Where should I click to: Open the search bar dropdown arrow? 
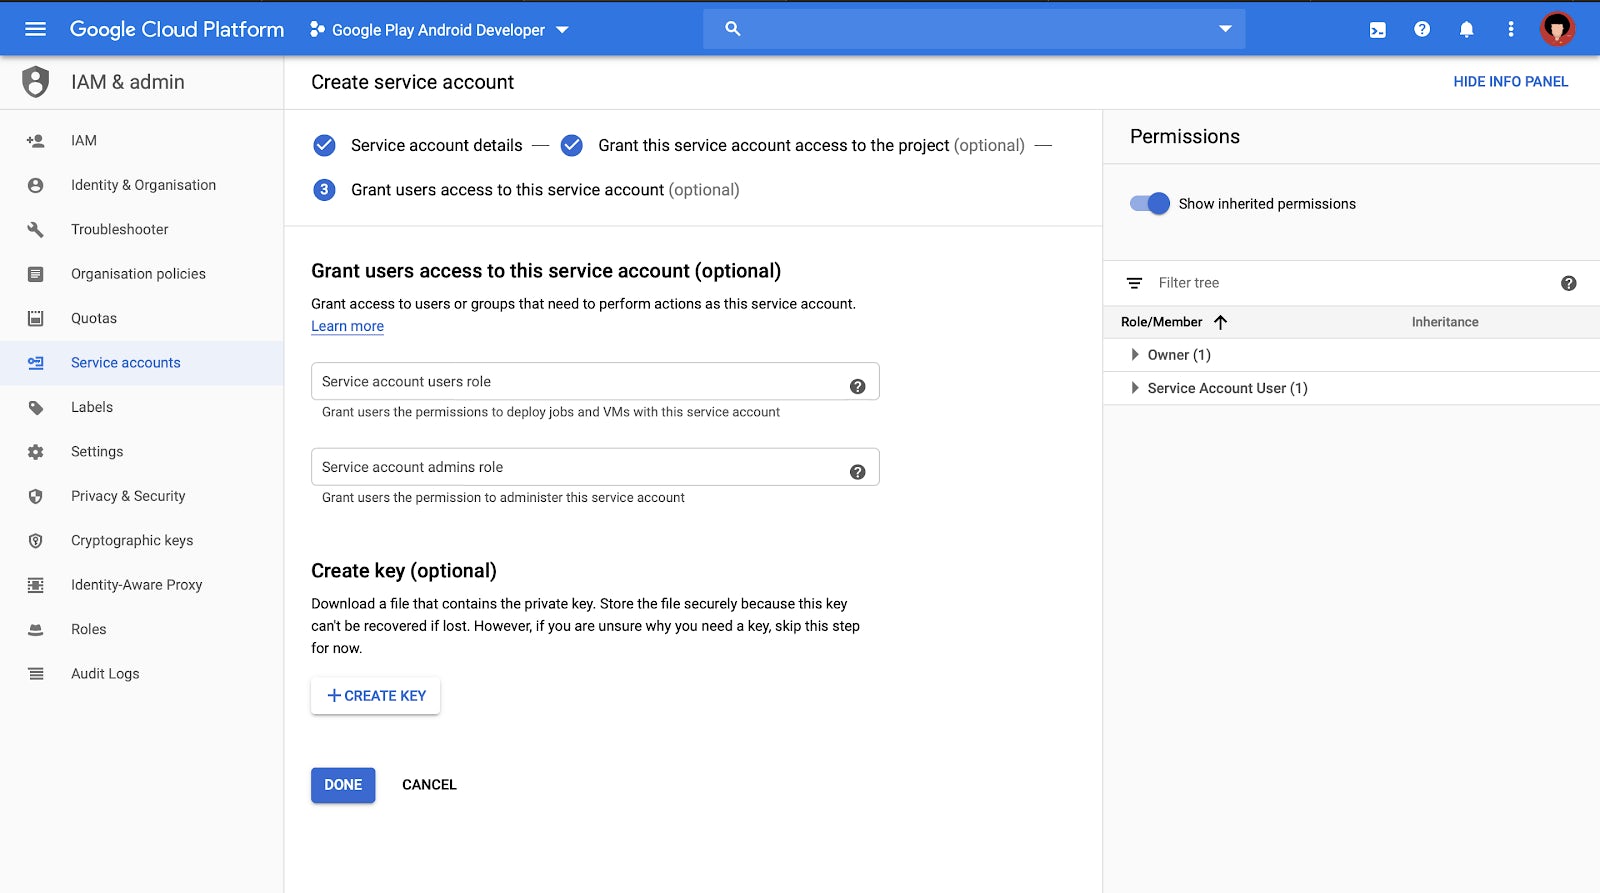1225,29
